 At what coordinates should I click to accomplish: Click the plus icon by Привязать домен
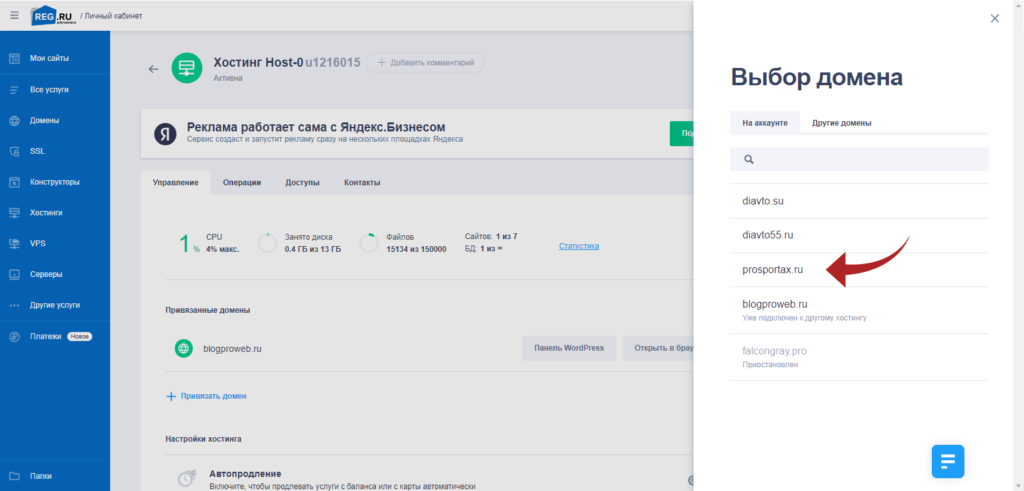pos(171,396)
